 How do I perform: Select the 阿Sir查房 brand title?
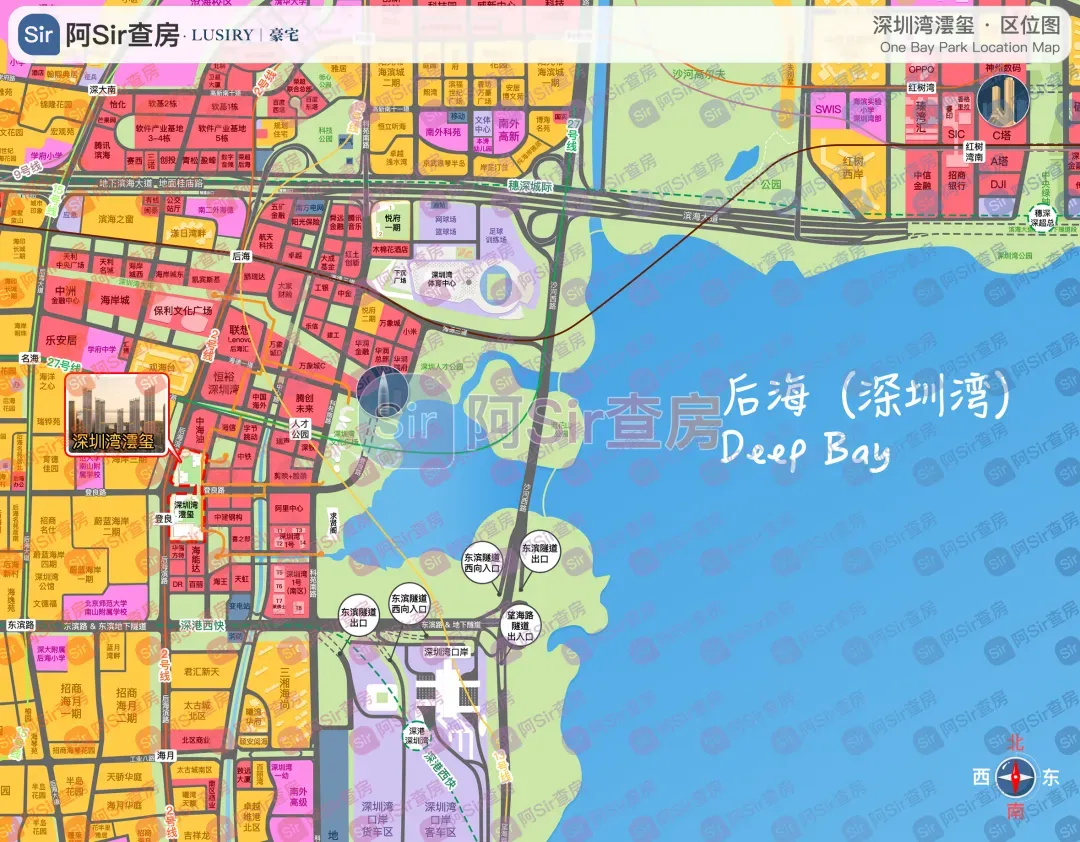coord(123,34)
